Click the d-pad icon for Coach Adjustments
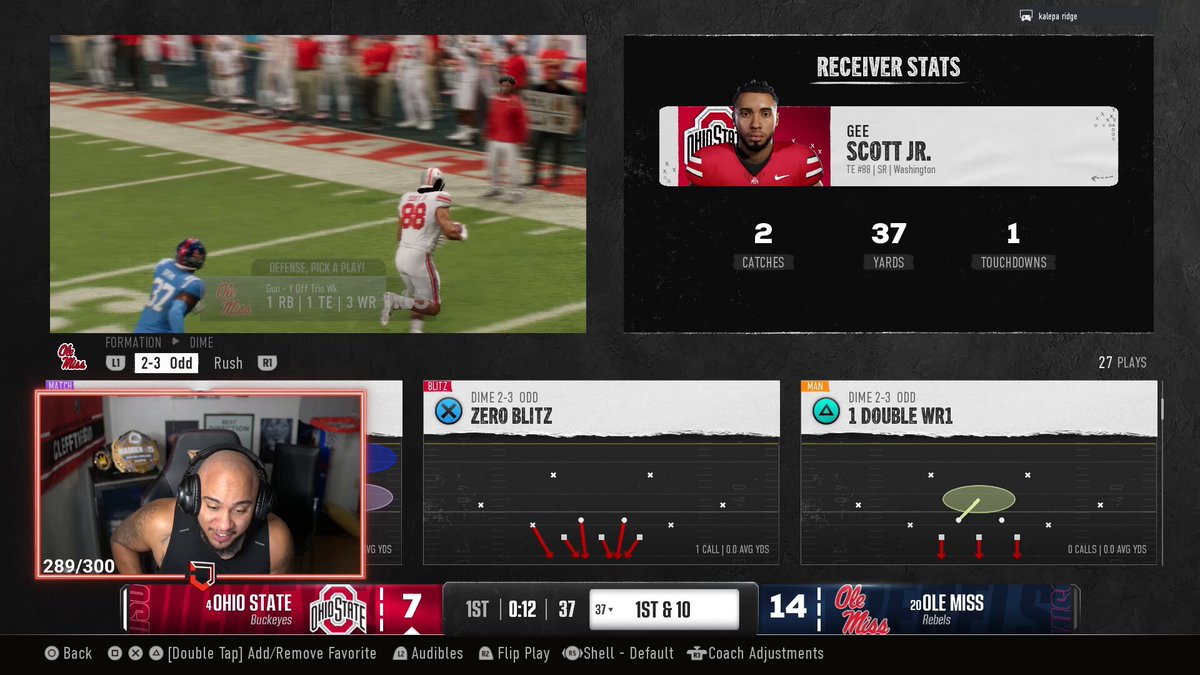The image size is (1200, 675). click(x=695, y=653)
